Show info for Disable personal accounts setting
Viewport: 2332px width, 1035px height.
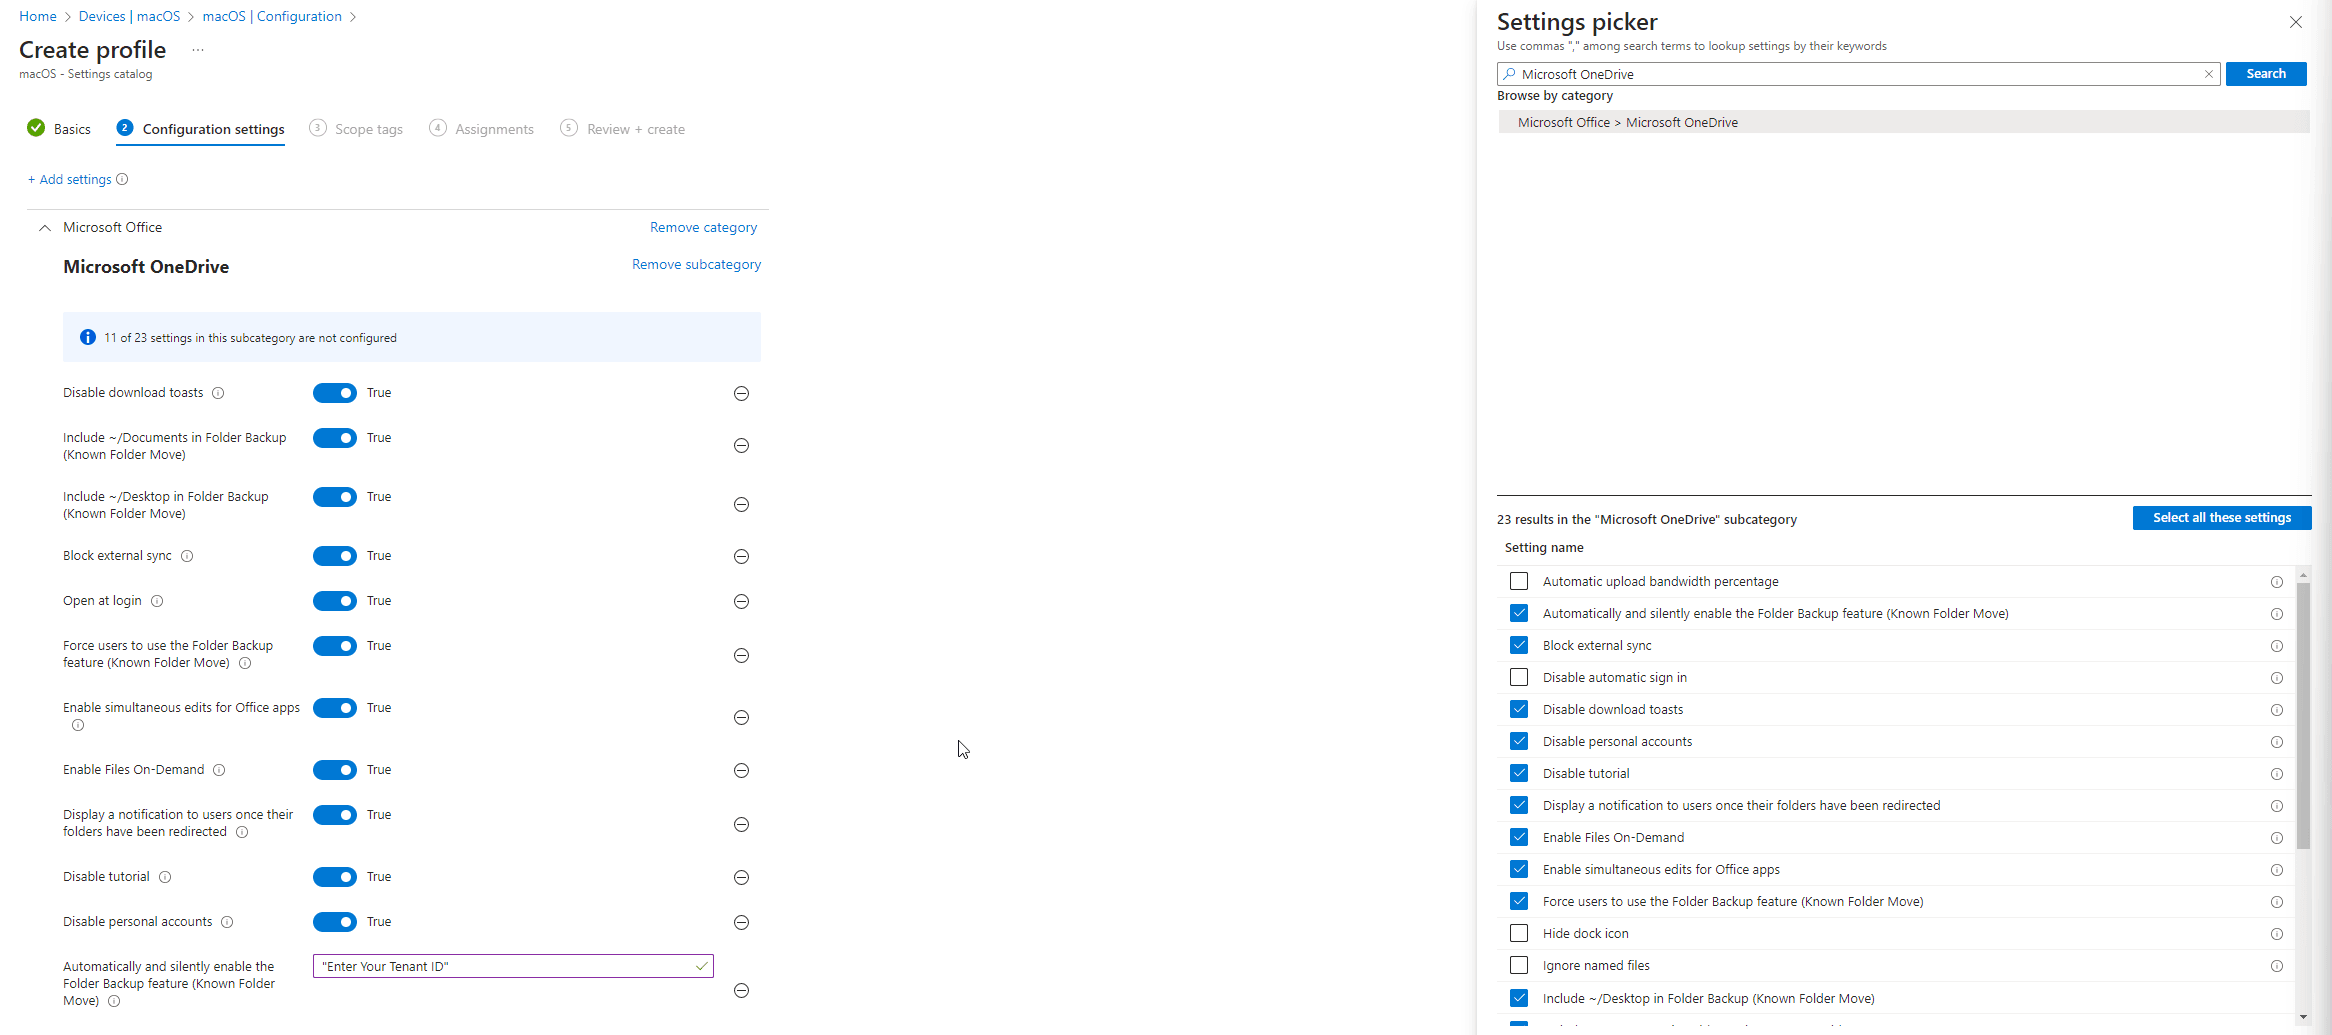pos(227,922)
